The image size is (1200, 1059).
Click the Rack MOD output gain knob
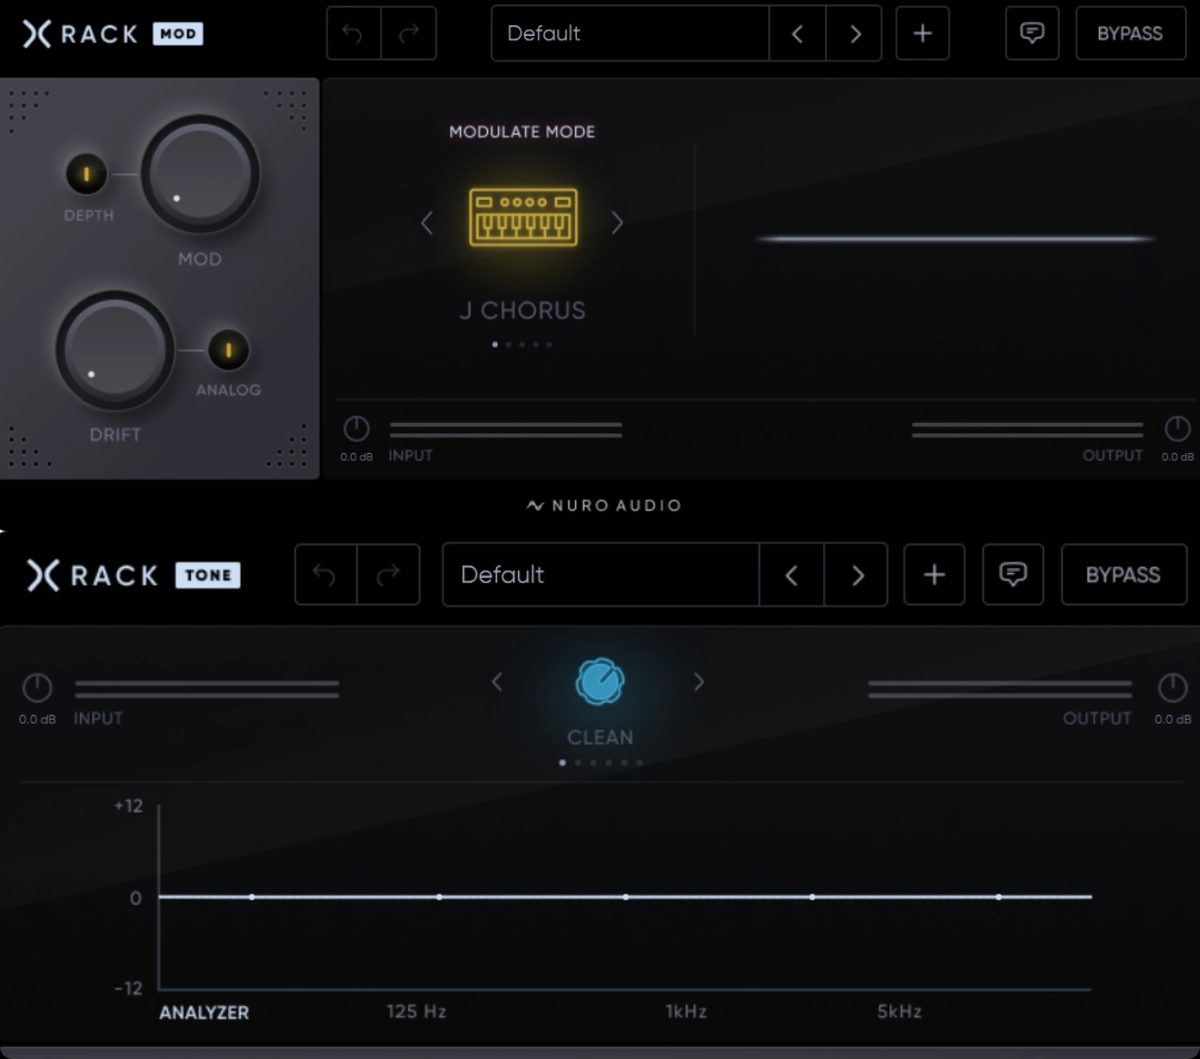tap(1177, 430)
